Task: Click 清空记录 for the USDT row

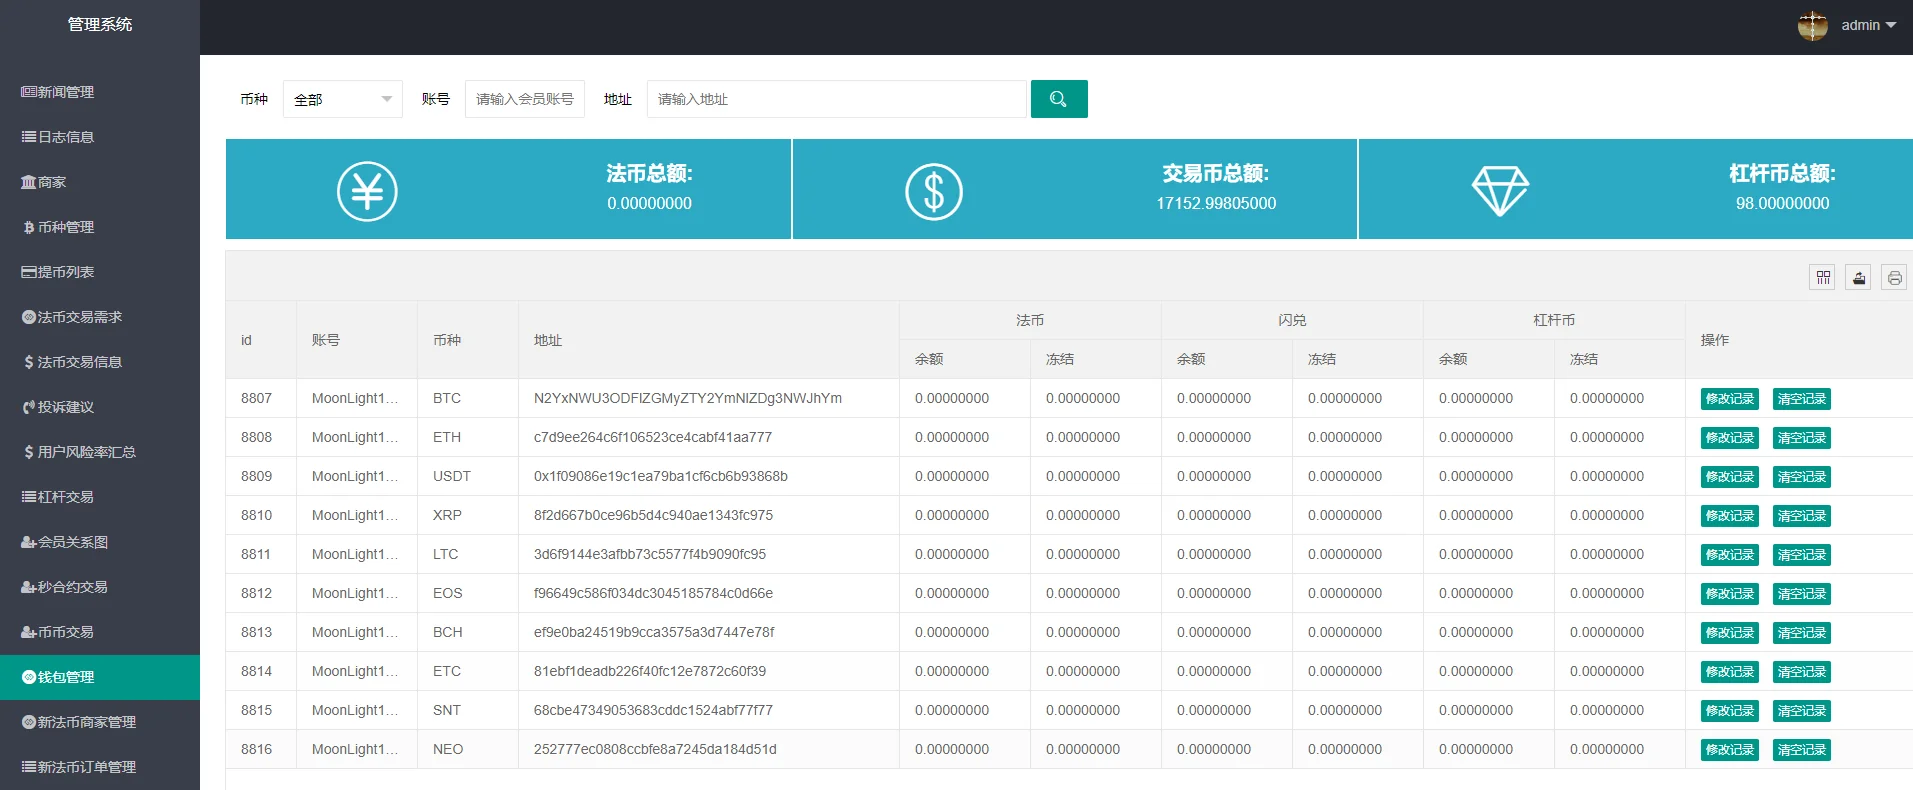Action: [x=1801, y=477]
